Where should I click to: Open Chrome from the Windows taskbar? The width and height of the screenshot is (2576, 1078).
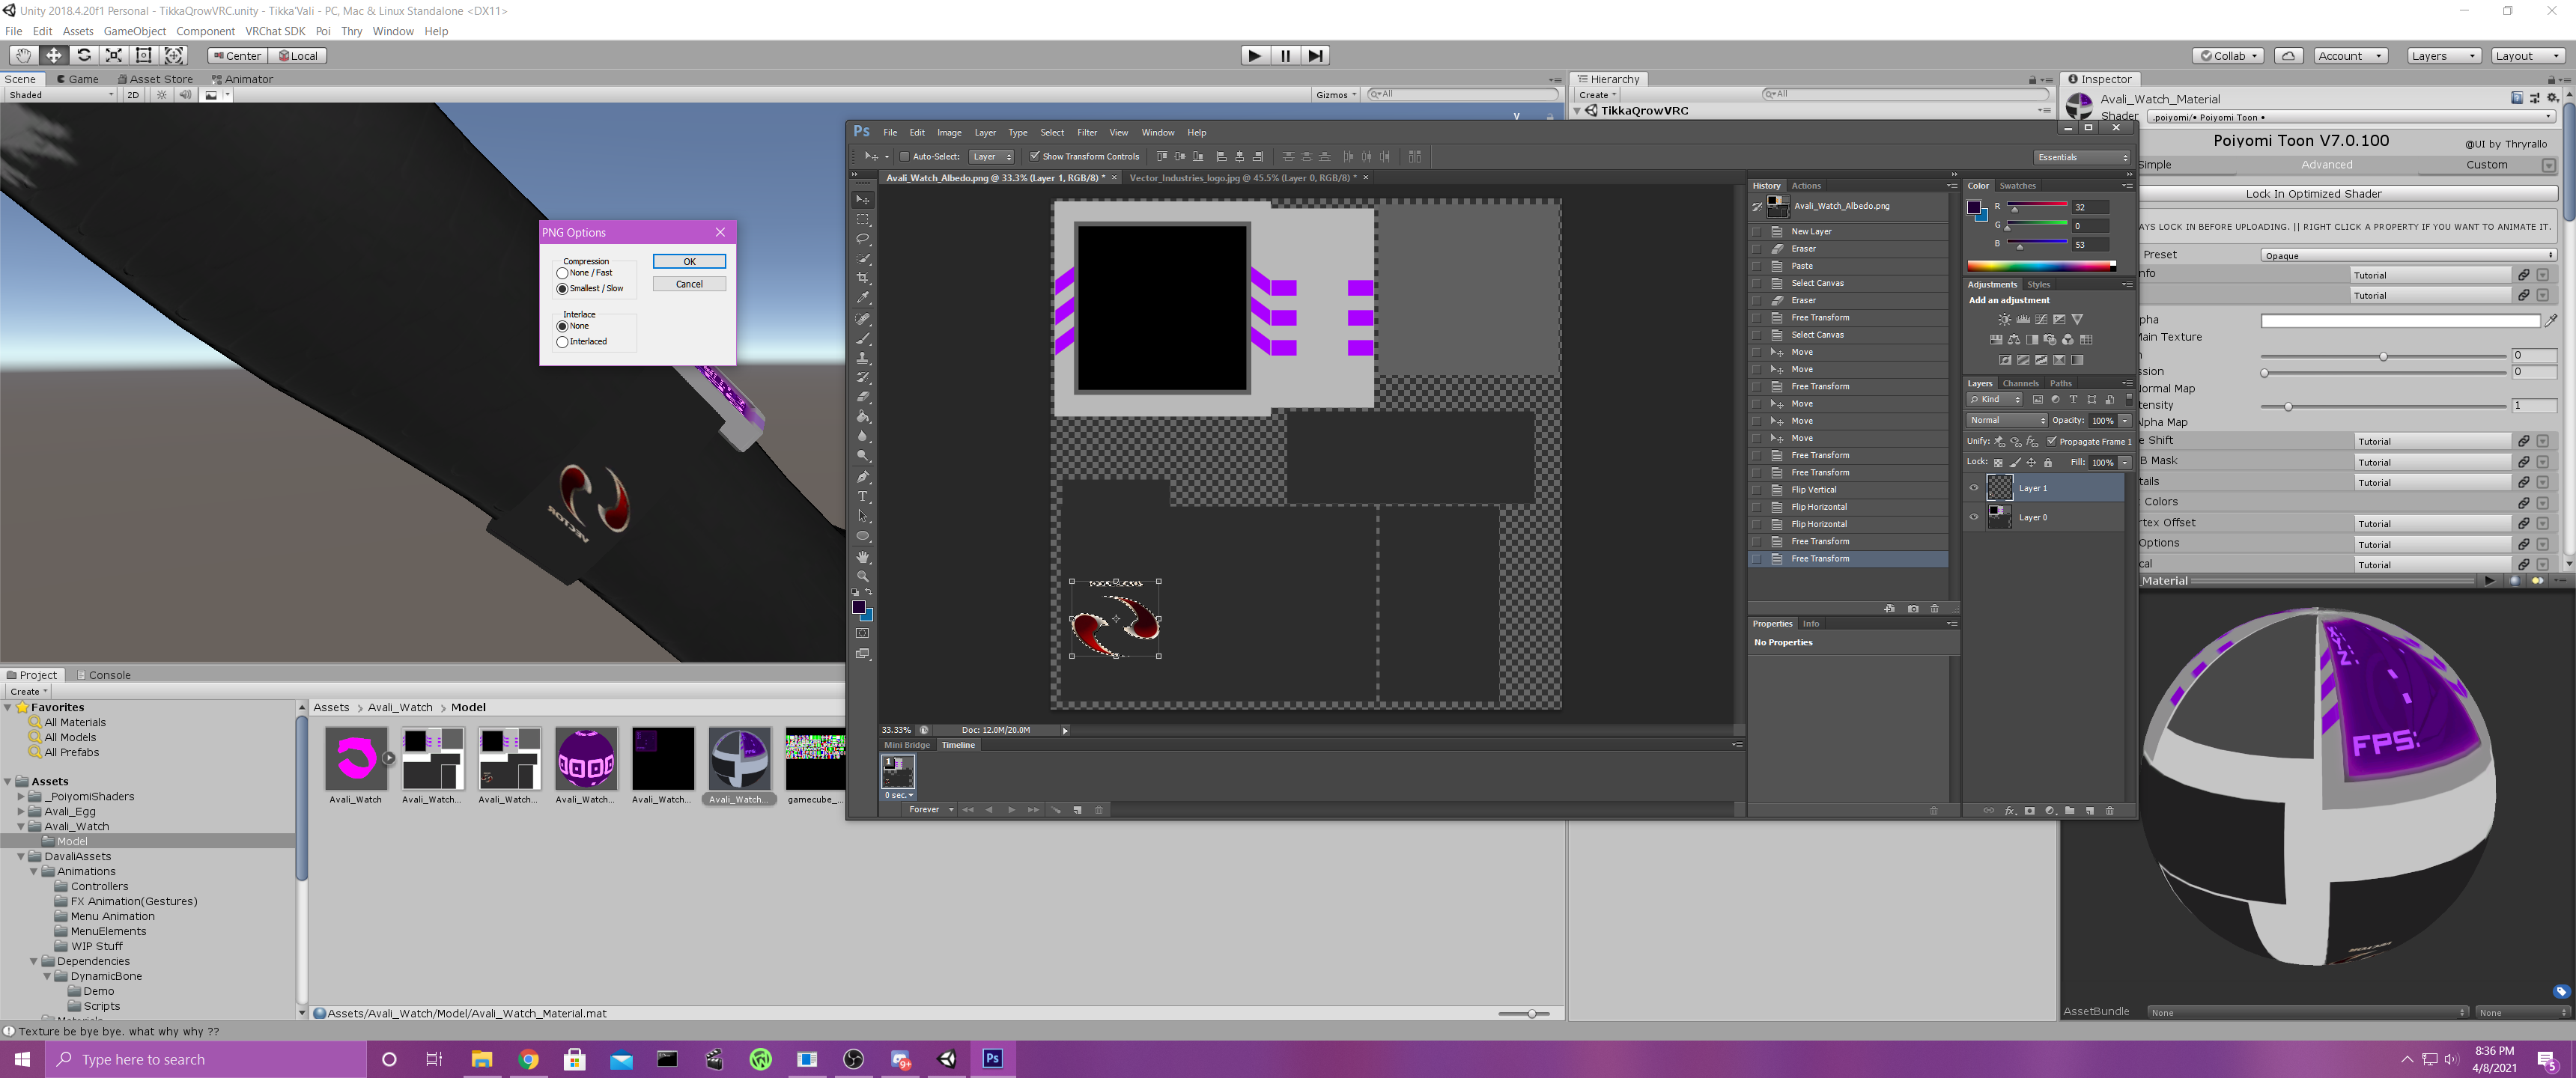click(528, 1059)
